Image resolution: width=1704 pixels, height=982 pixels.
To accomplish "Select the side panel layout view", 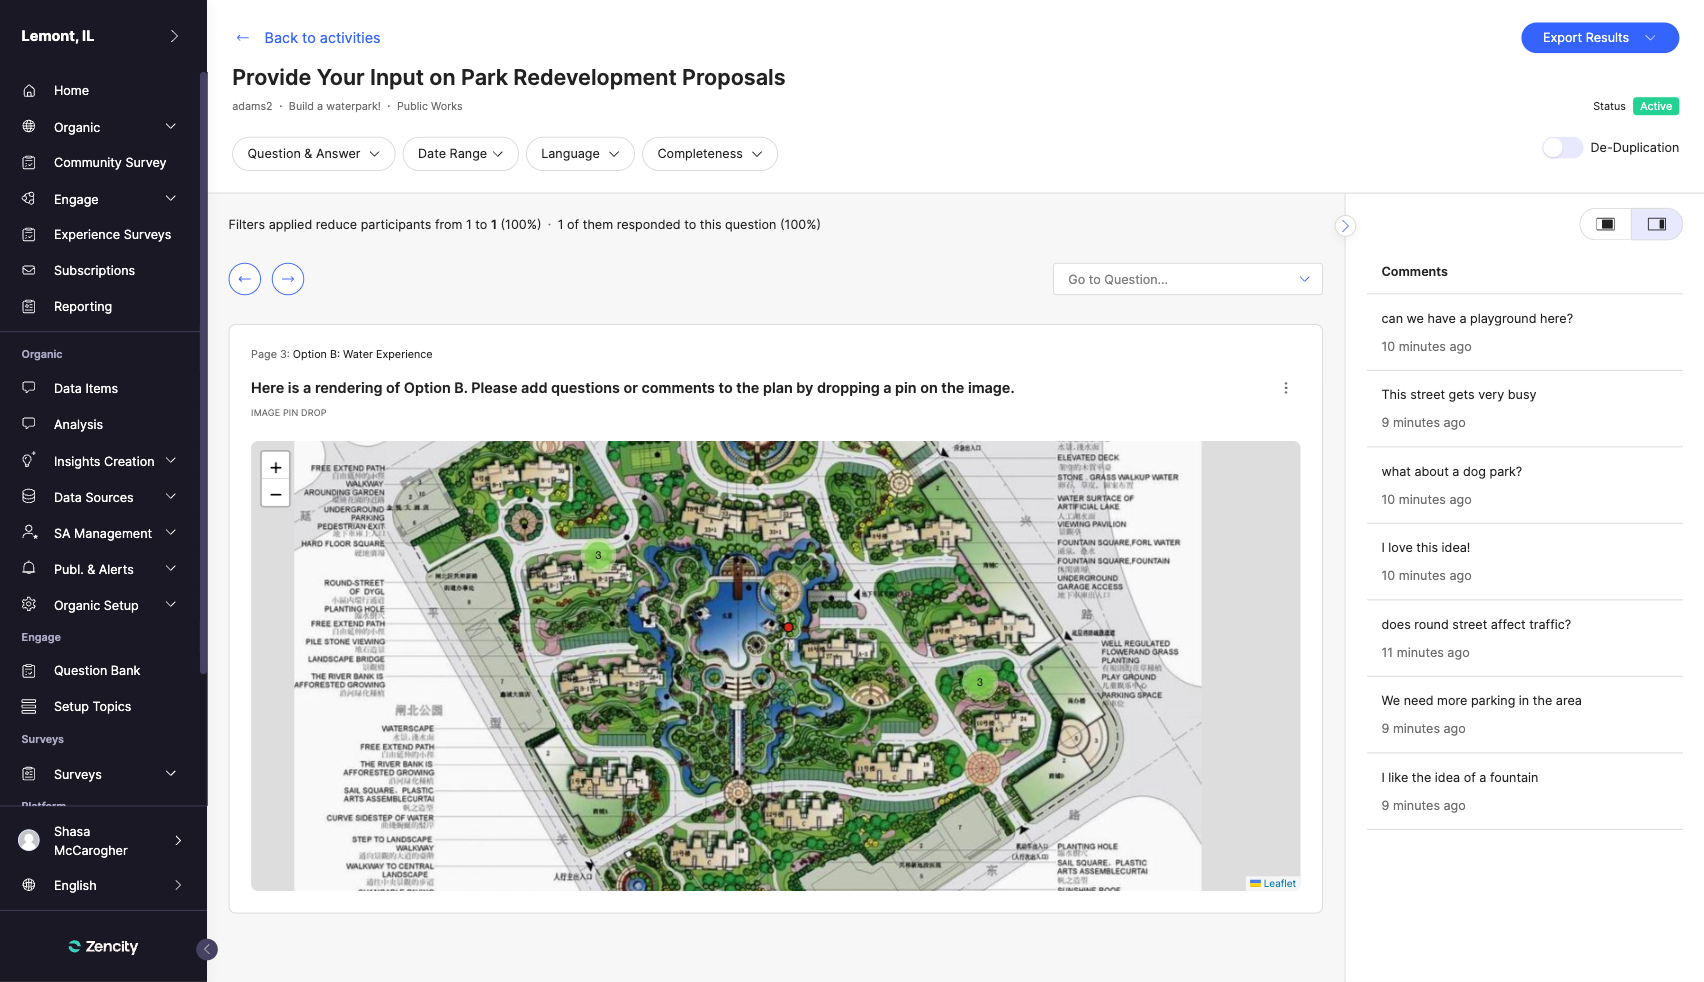I will pyautogui.click(x=1656, y=224).
